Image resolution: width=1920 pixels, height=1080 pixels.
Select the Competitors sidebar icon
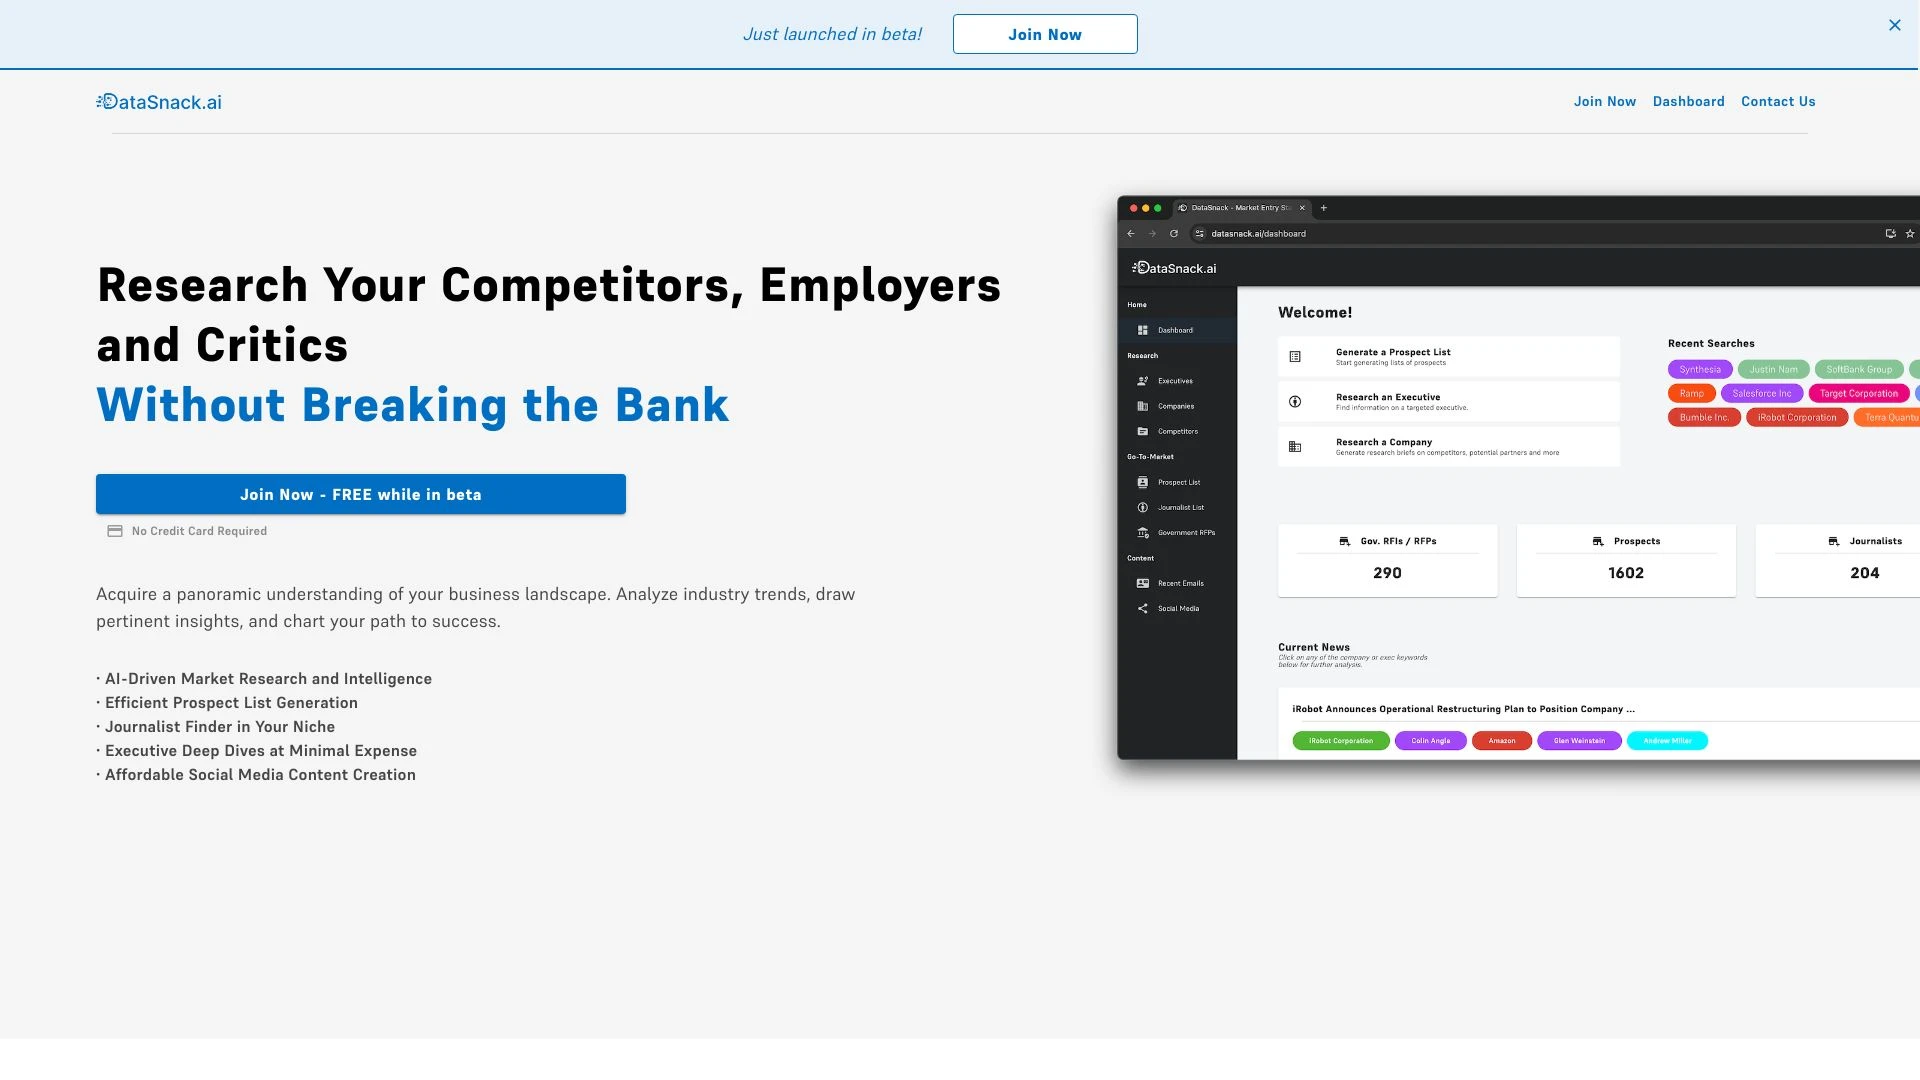click(x=1143, y=431)
